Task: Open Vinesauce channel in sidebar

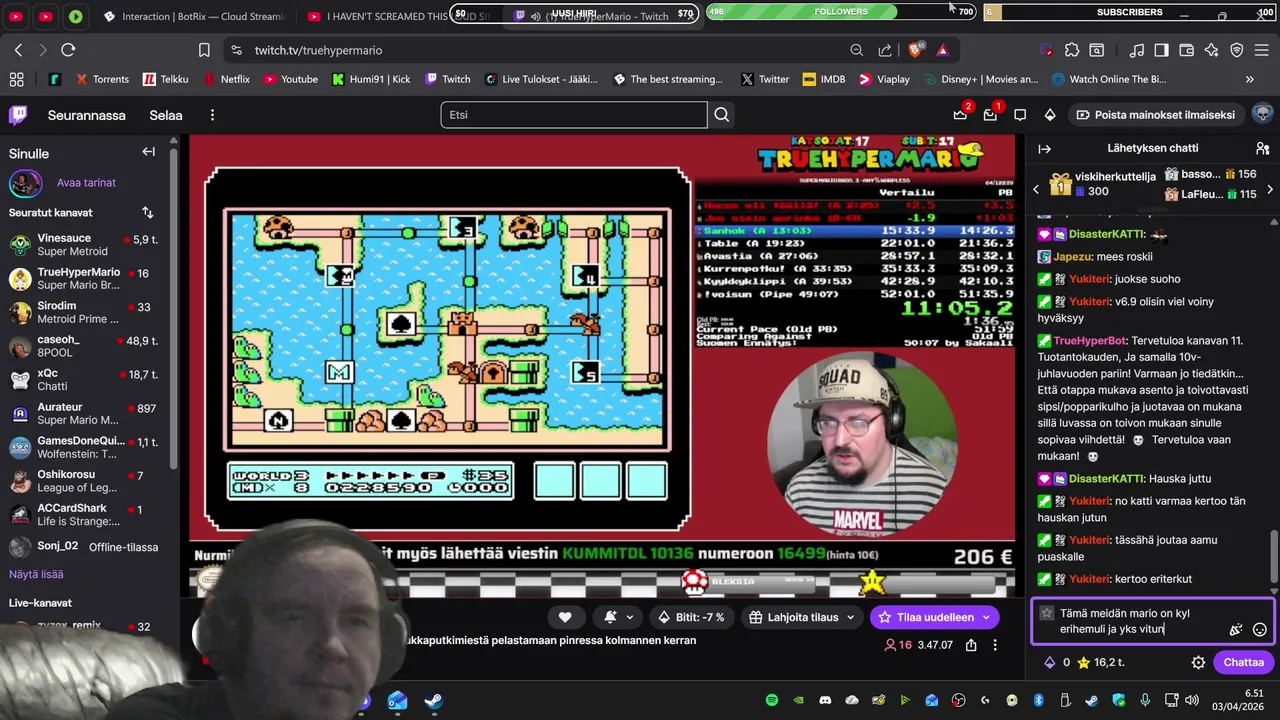Action: click(85, 245)
